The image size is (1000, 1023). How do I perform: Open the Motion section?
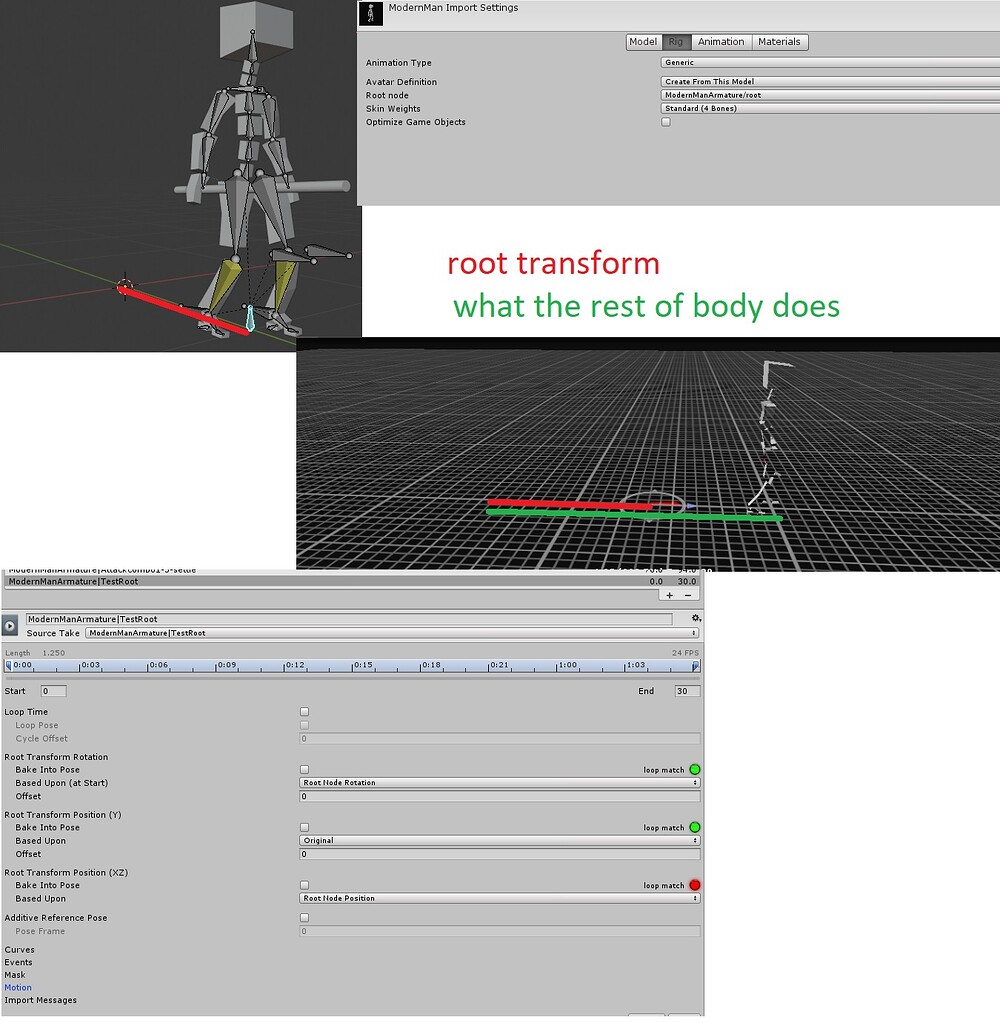(17, 987)
